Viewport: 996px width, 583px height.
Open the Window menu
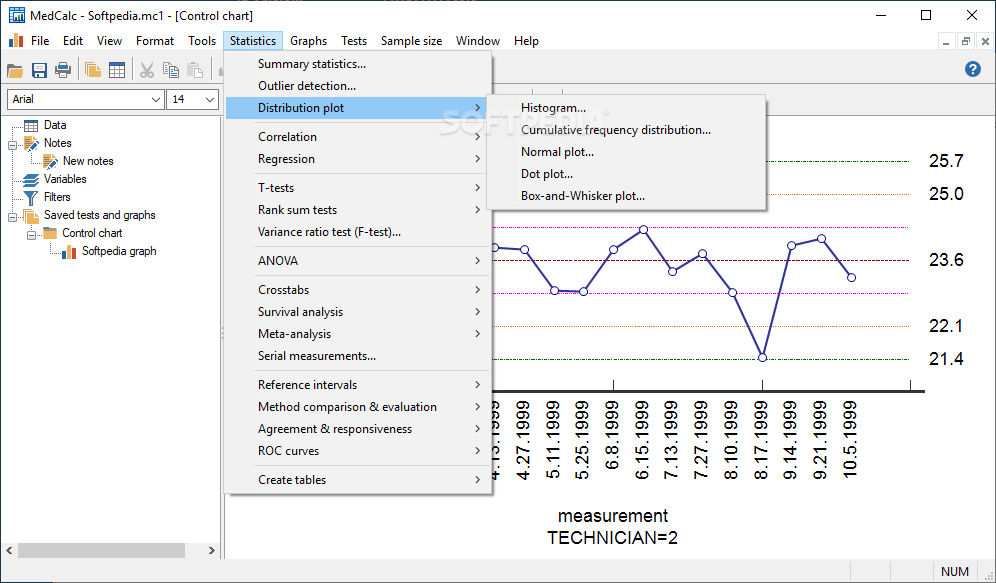[x=478, y=41]
